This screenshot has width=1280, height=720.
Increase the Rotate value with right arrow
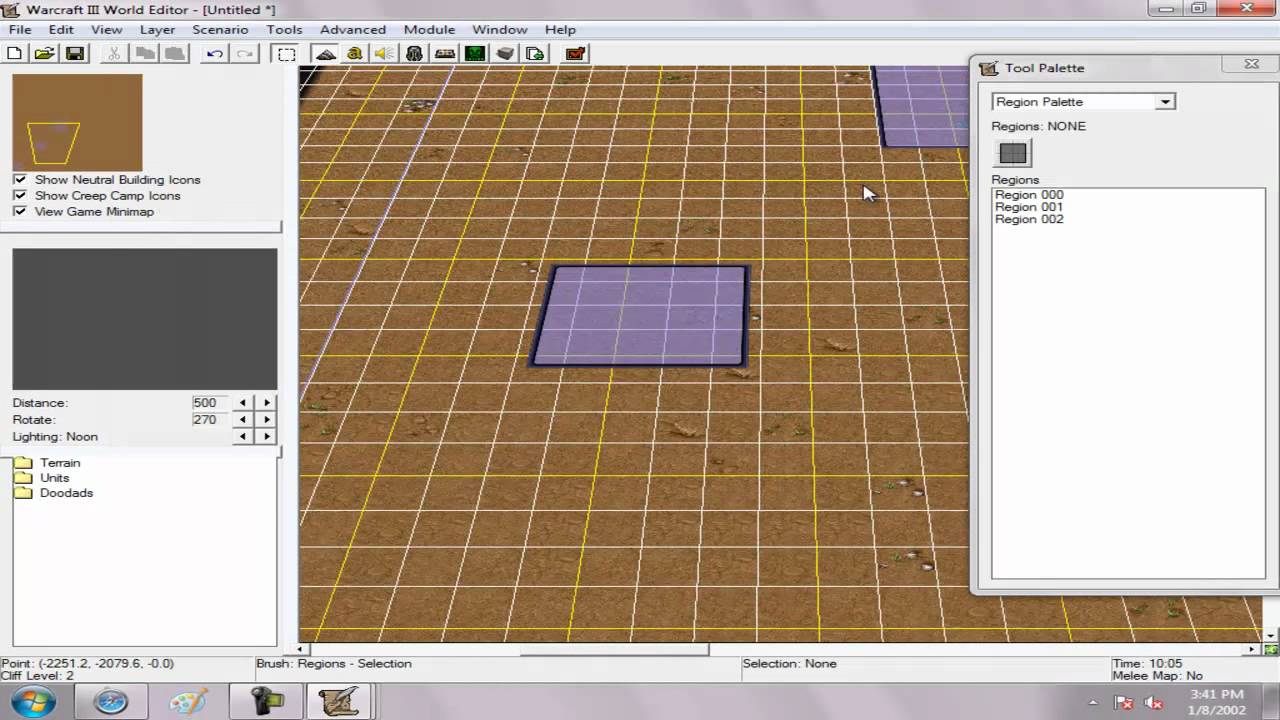point(267,420)
